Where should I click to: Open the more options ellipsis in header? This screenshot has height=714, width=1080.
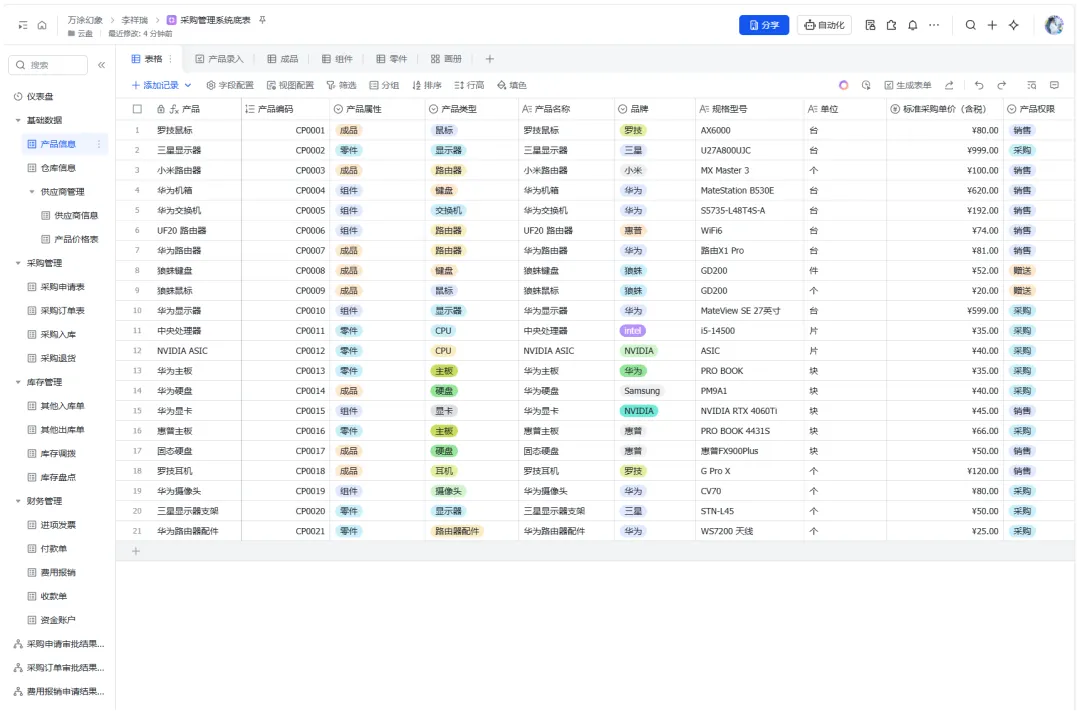point(934,25)
